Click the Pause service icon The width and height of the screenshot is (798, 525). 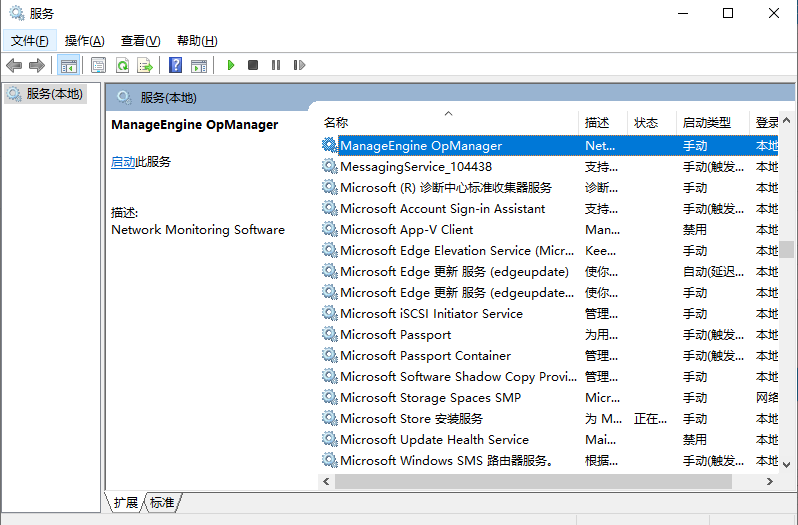point(276,65)
